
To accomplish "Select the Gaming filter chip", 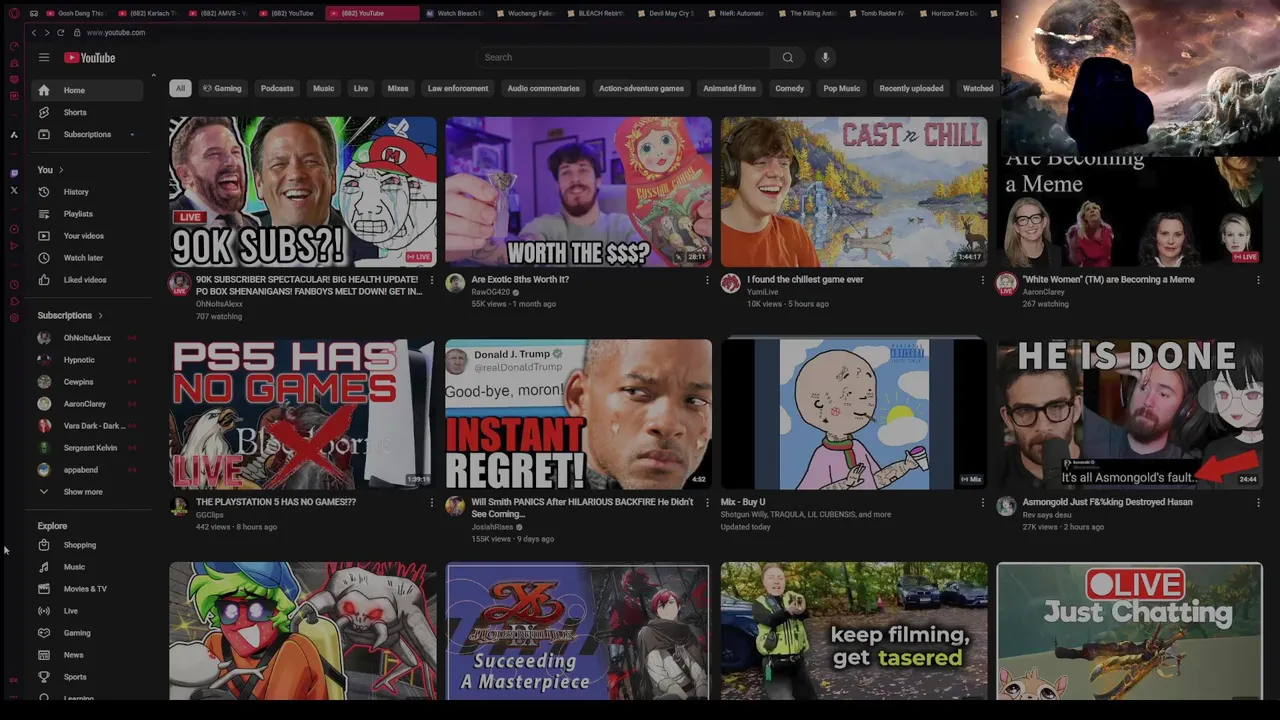I will click(x=222, y=88).
